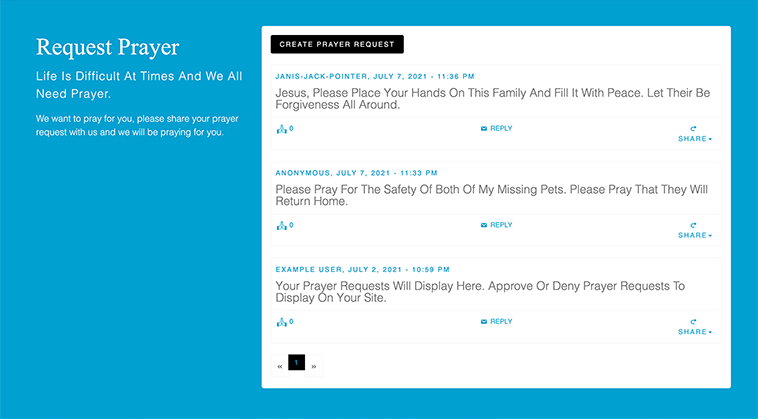
Task: Expand Share dropdown on missing pets request
Action: pyautogui.click(x=695, y=235)
